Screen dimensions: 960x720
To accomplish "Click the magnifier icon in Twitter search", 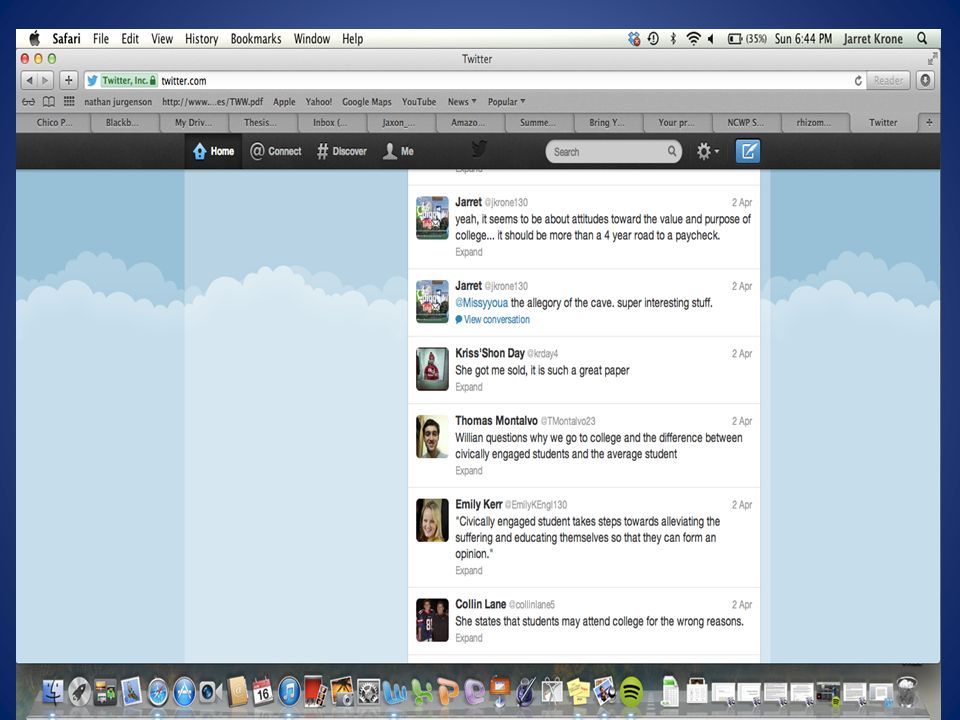I will [x=672, y=151].
